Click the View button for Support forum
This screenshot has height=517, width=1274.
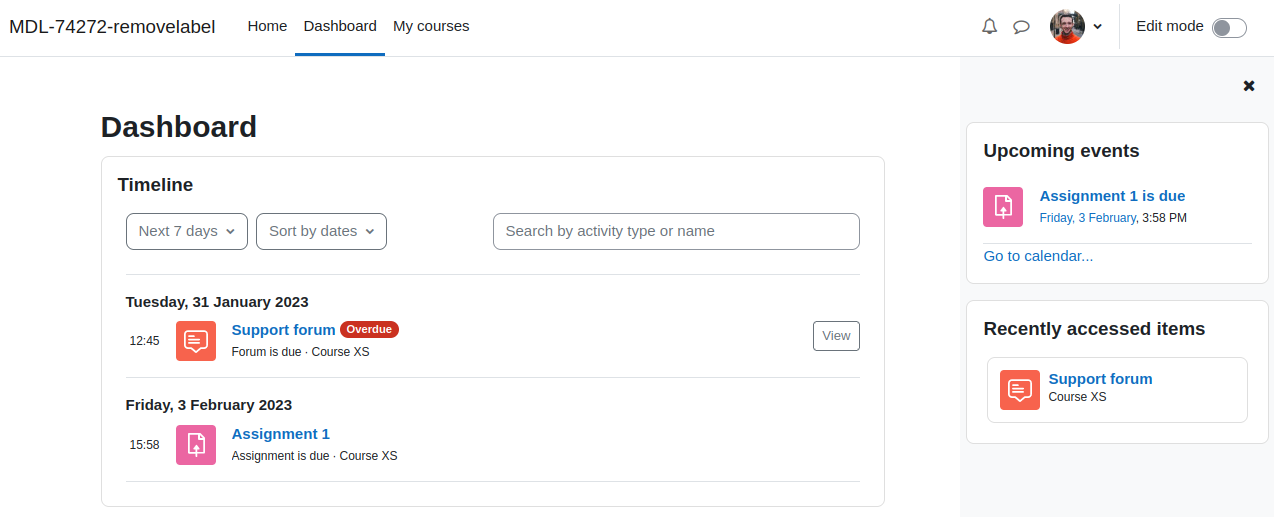(836, 336)
